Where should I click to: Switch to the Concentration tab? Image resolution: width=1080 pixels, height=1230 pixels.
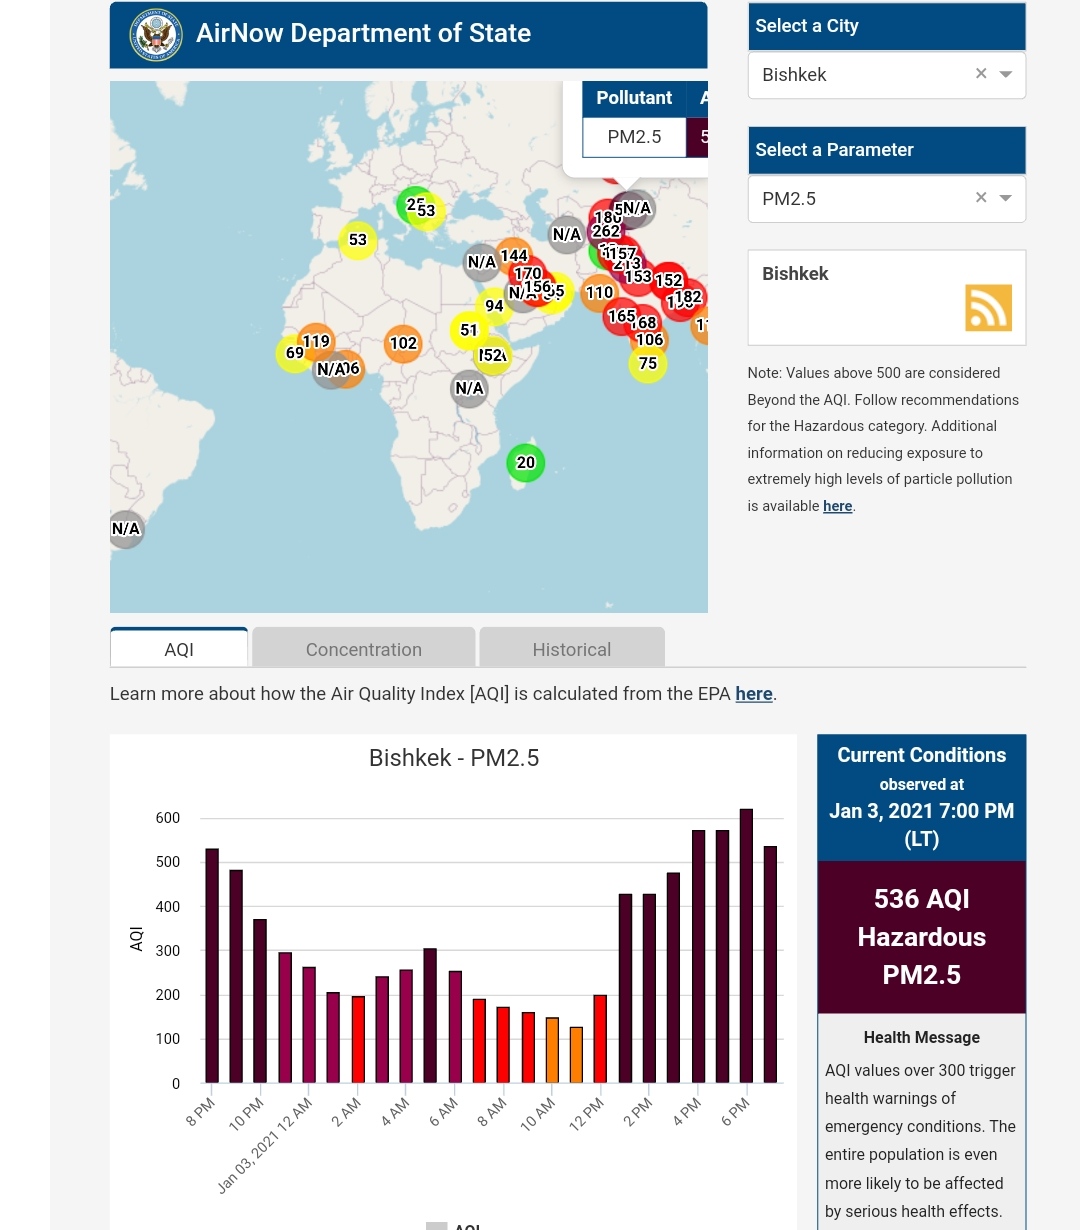click(x=363, y=649)
